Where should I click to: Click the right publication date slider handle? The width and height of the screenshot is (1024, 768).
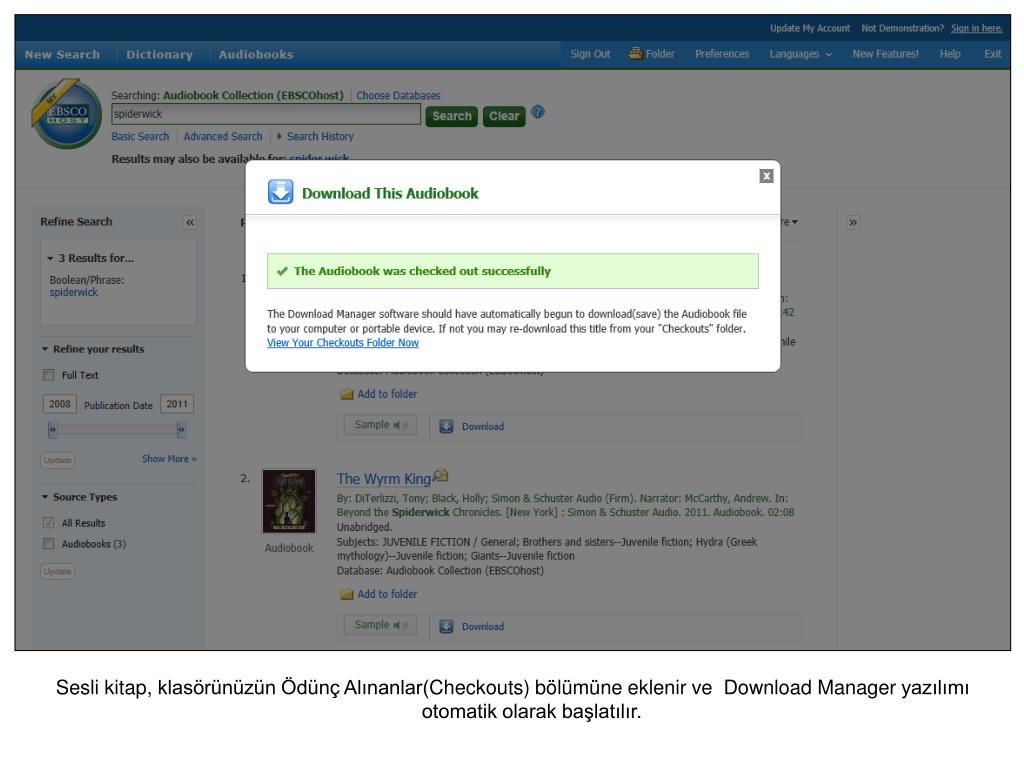181,430
